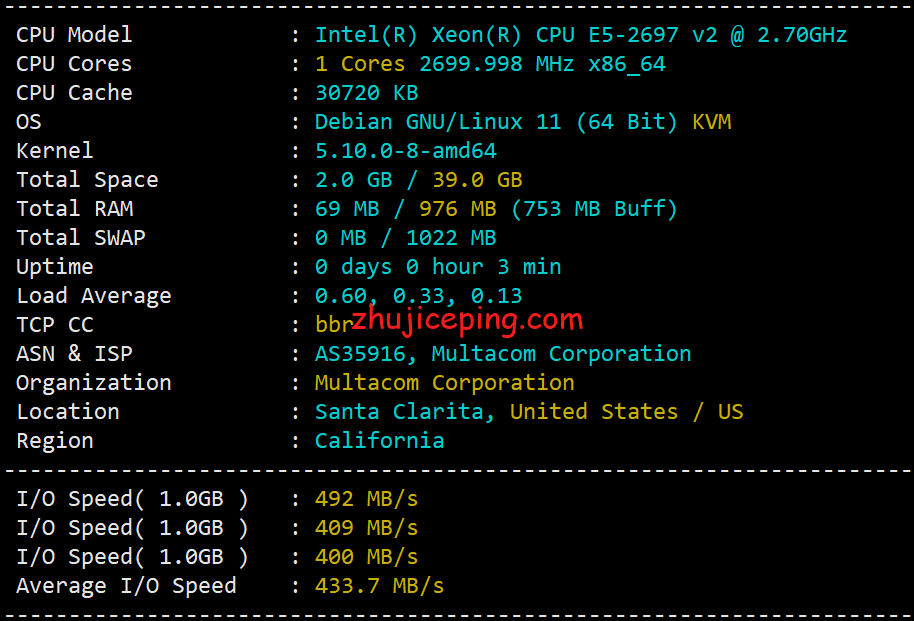Click the 'Total SWAP' label
The height and width of the screenshot is (621, 914).
pyautogui.click(x=81, y=238)
